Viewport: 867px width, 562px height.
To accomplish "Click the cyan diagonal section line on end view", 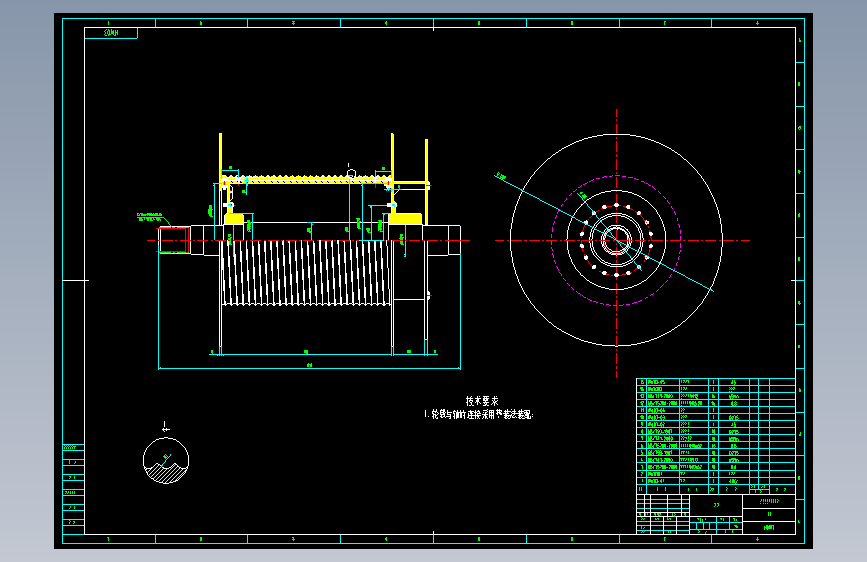I will tap(604, 233).
